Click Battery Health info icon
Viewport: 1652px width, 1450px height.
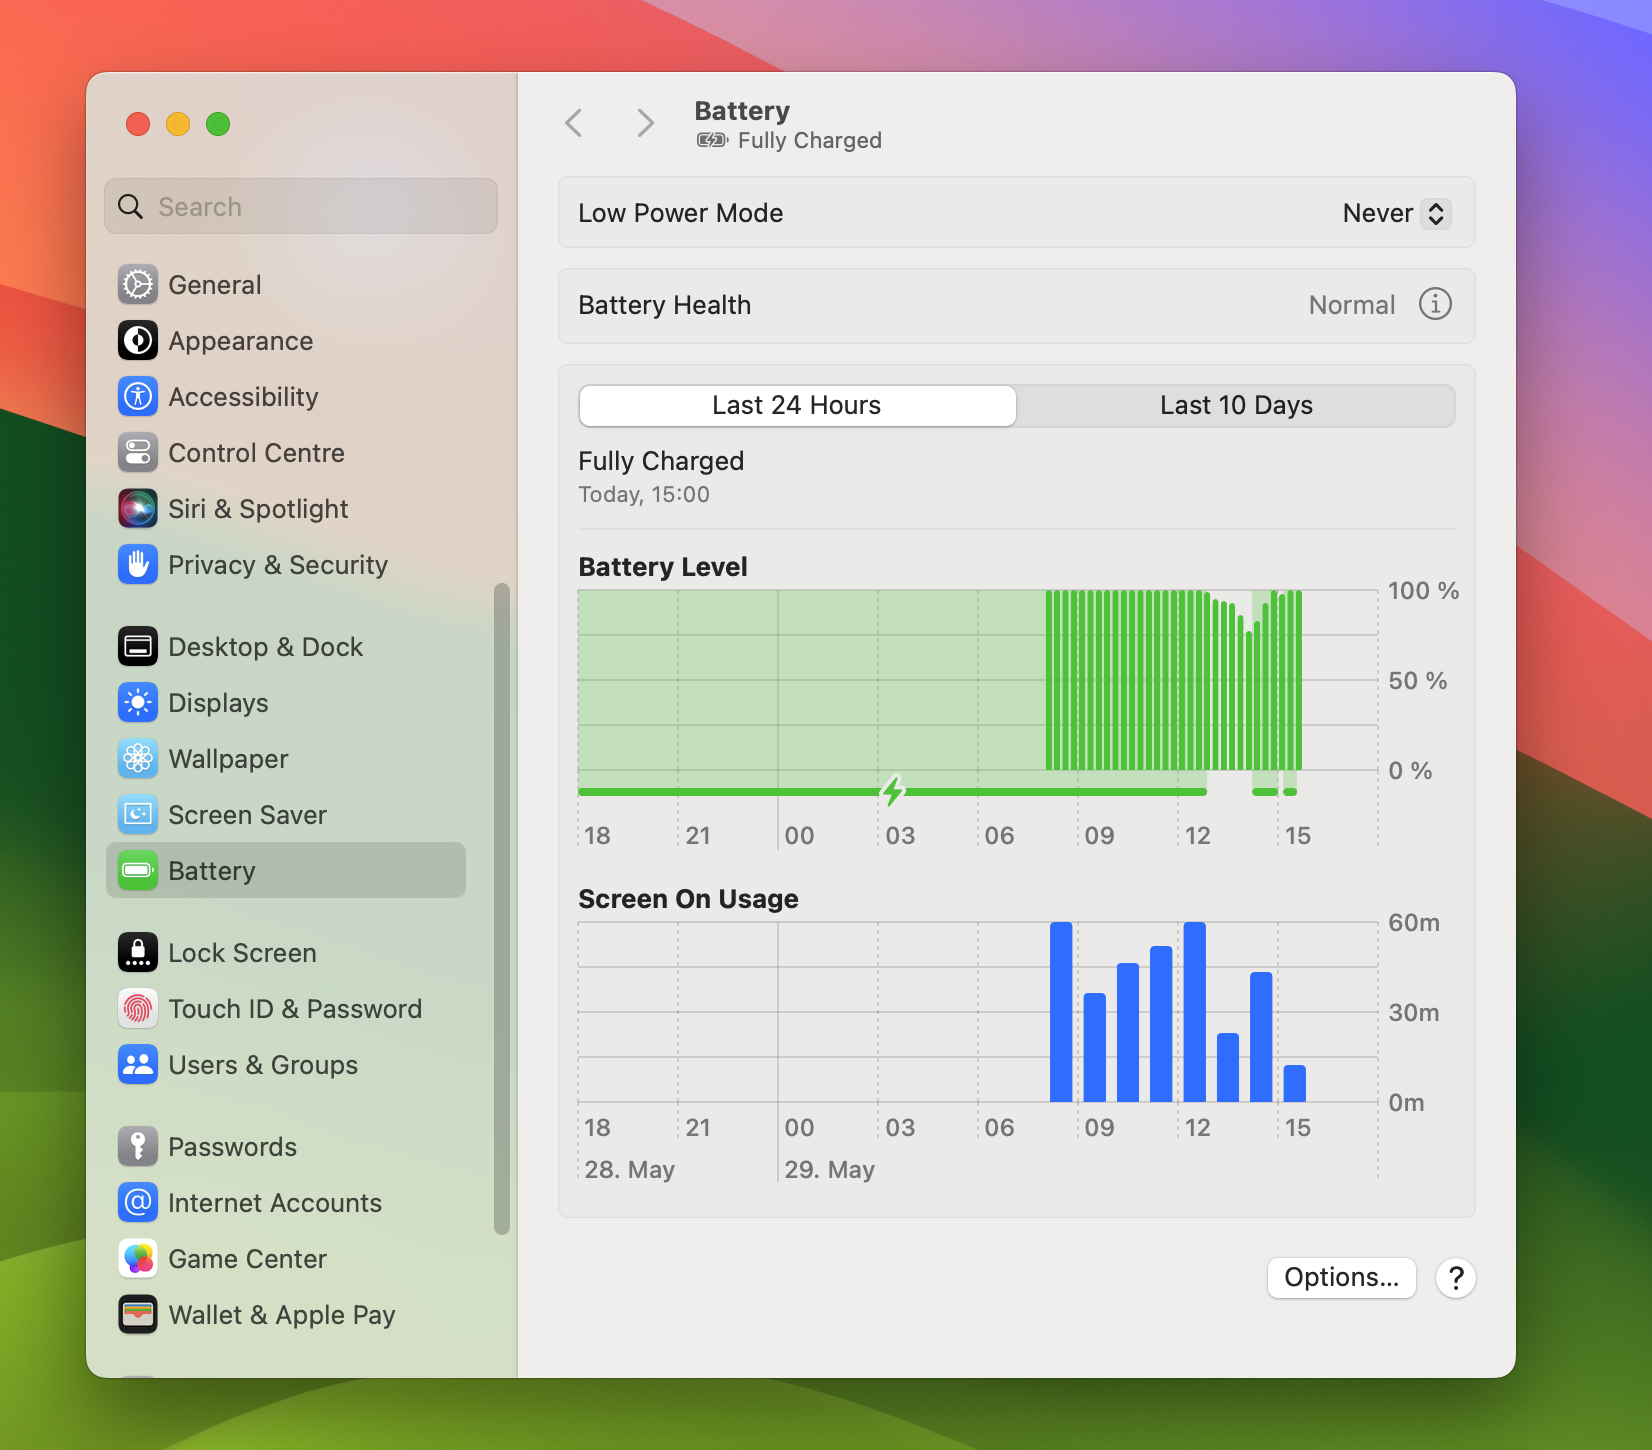click(1435, 304)
